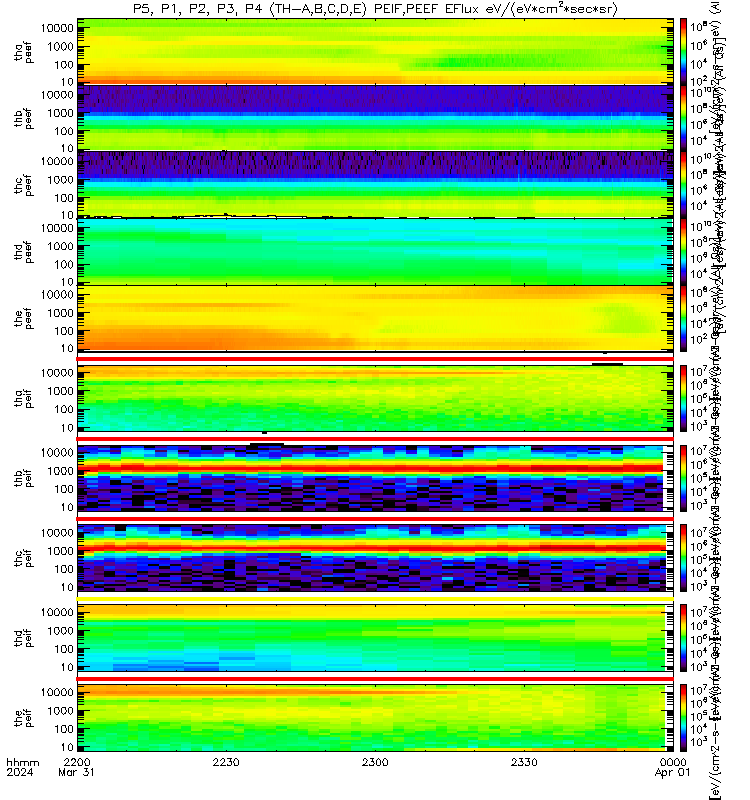Click inside the 'the peef' spectrogram panel
750x800 pixels.
pyautogui.click(x=375, y=318)
